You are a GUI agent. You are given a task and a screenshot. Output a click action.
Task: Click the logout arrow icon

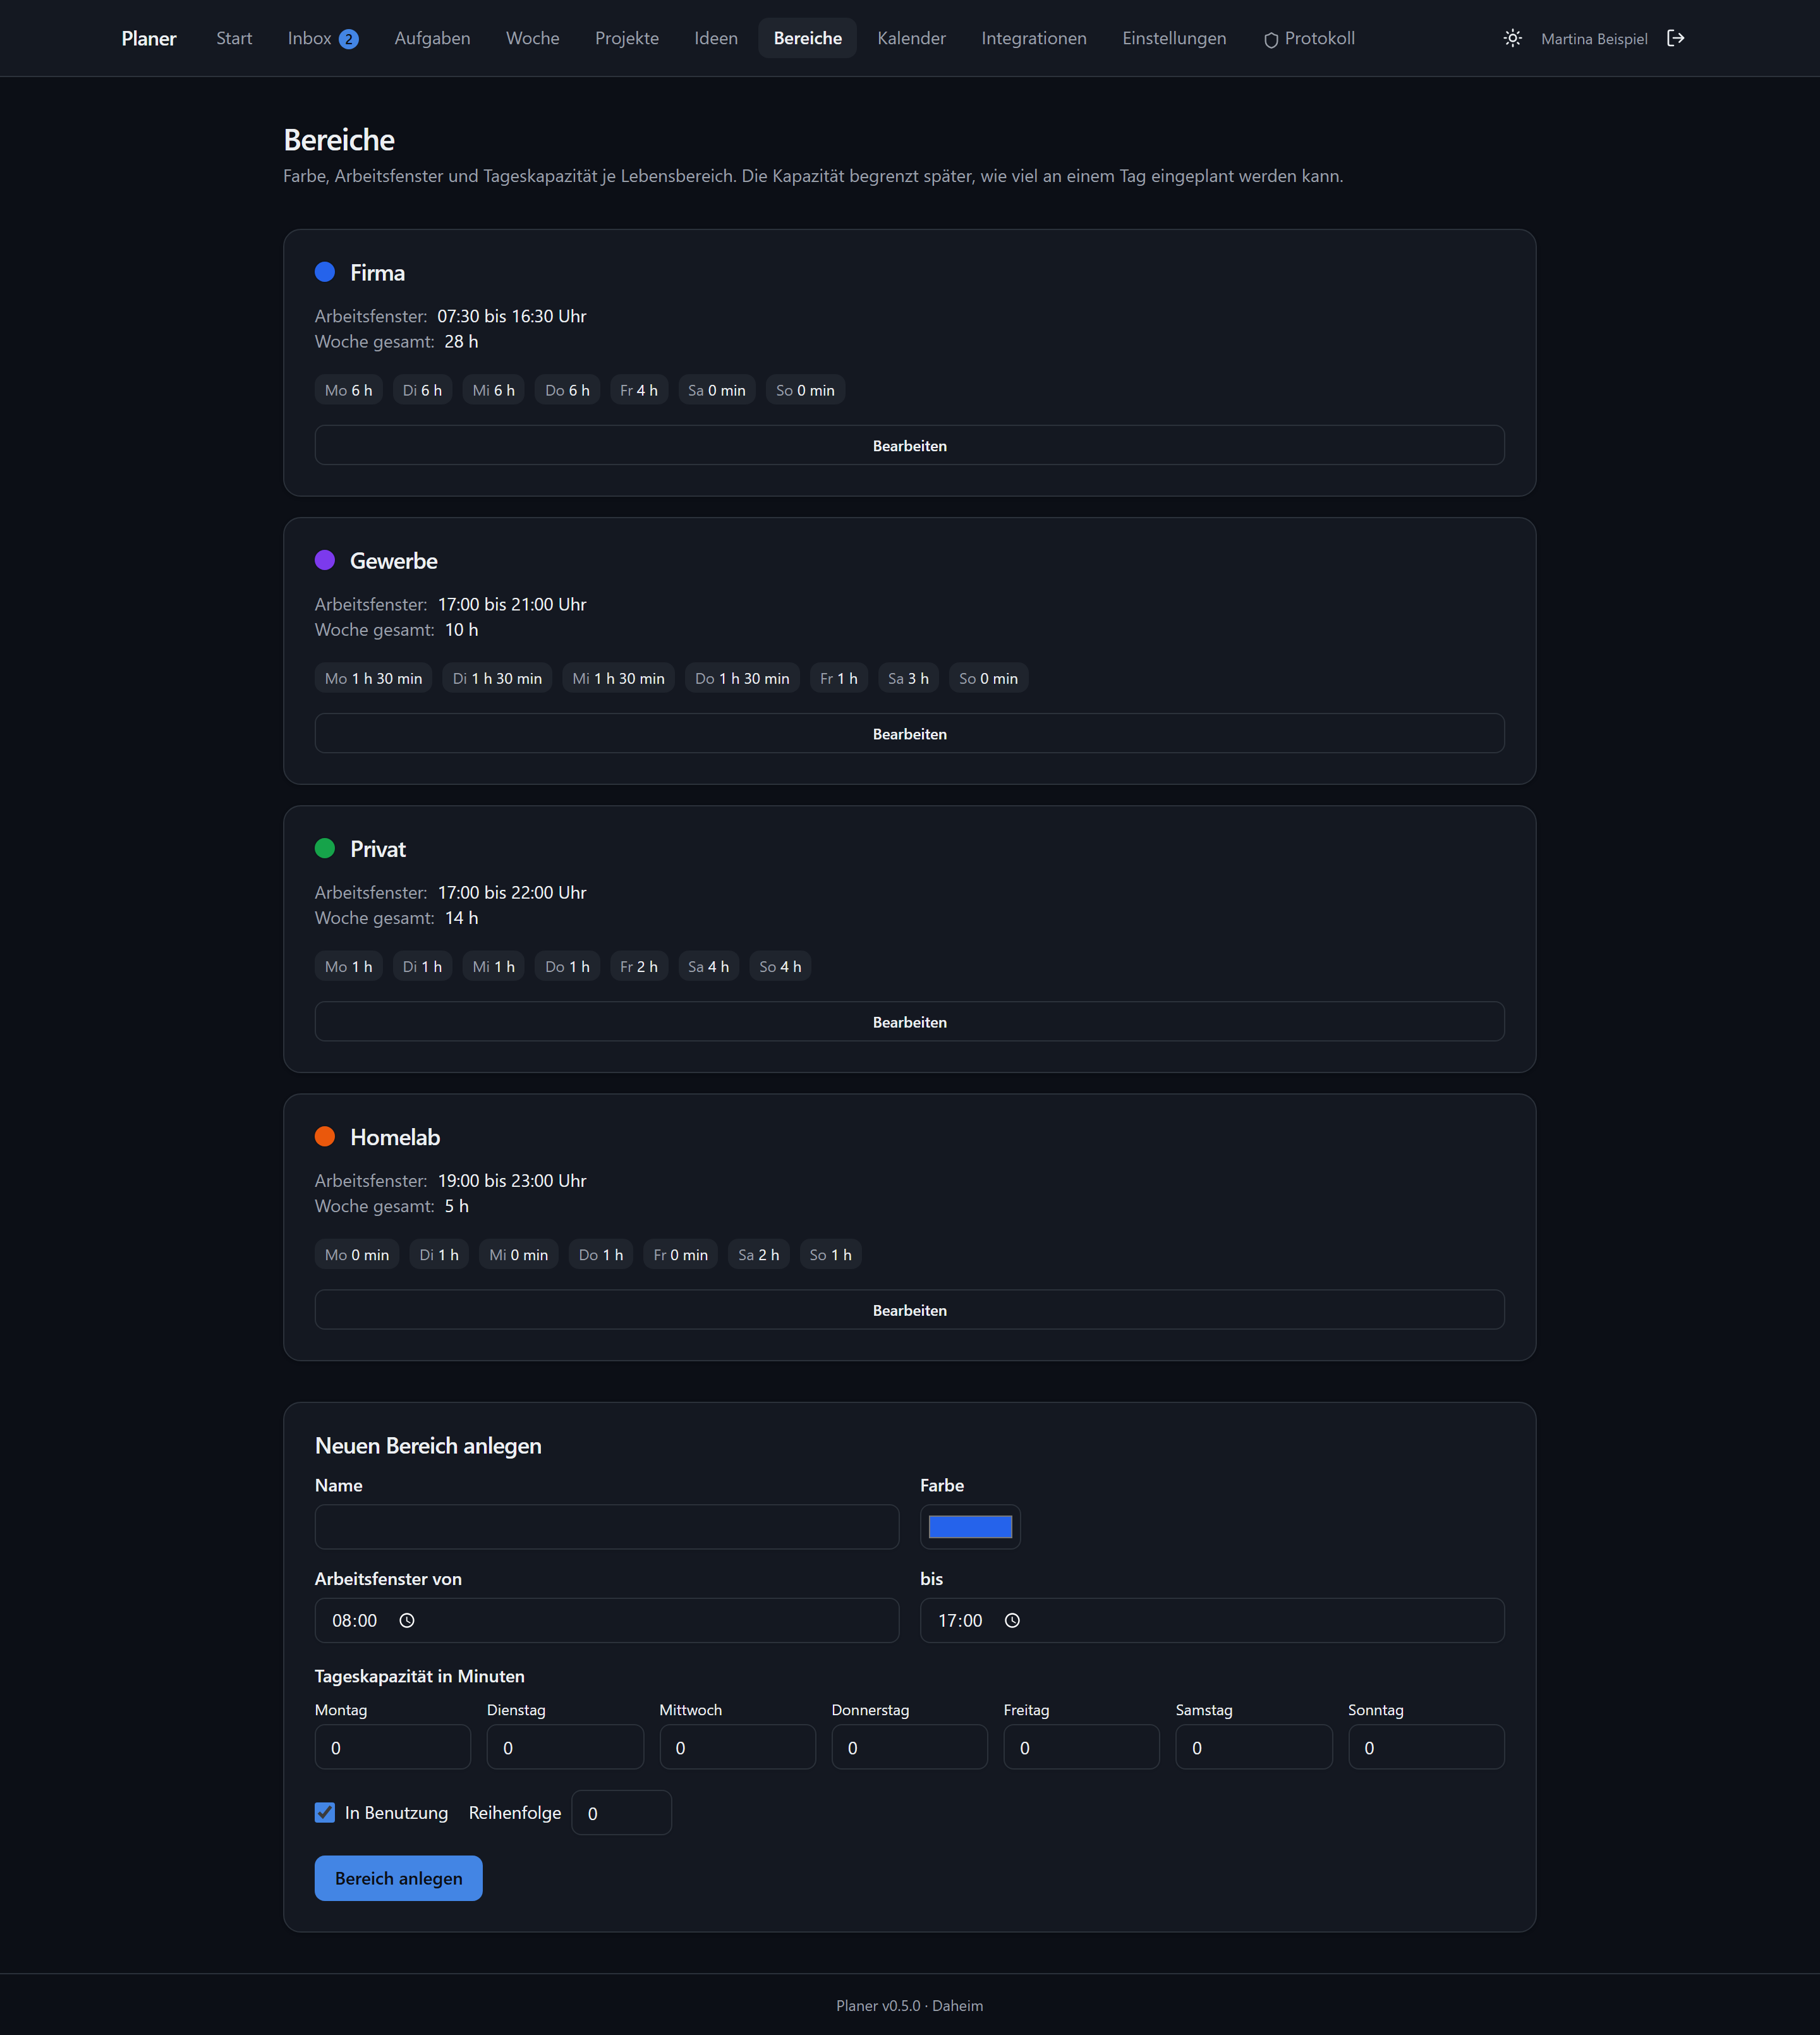point(1676,38)
